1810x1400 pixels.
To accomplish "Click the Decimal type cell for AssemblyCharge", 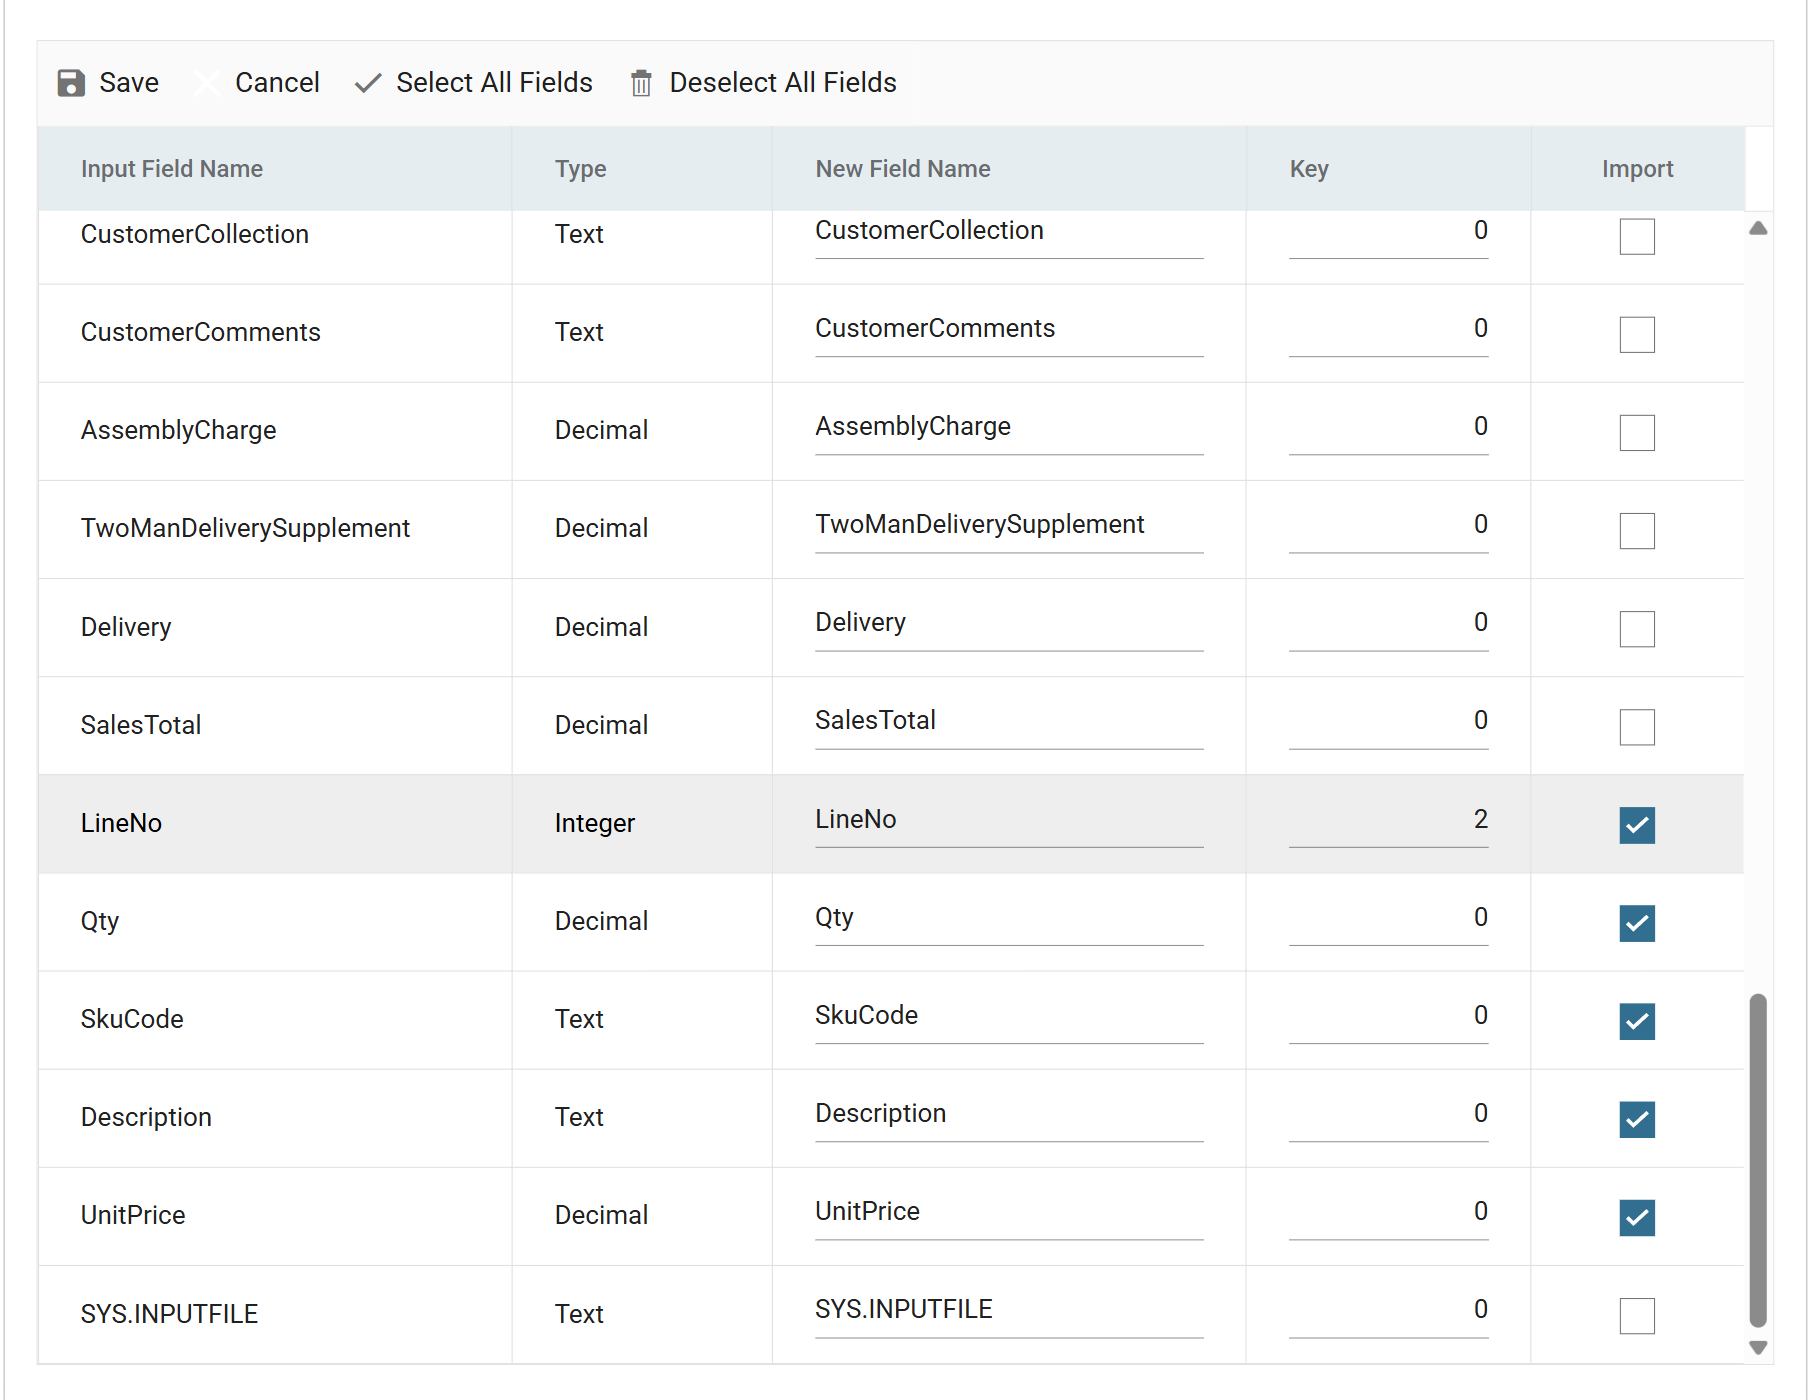I will pyautogui.click(x=642, y=431).
